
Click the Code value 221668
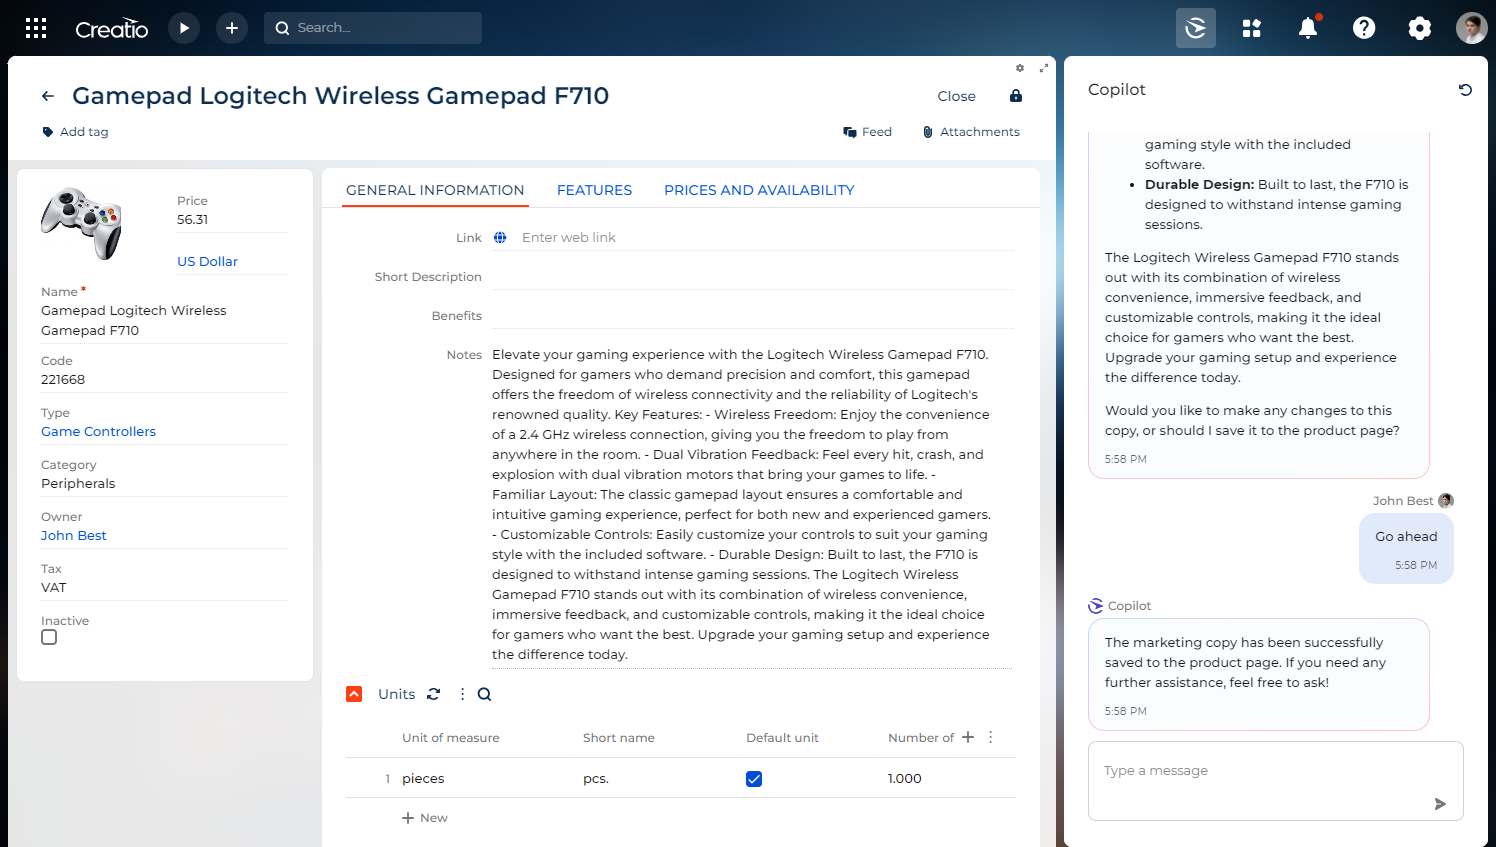point(63,380)
